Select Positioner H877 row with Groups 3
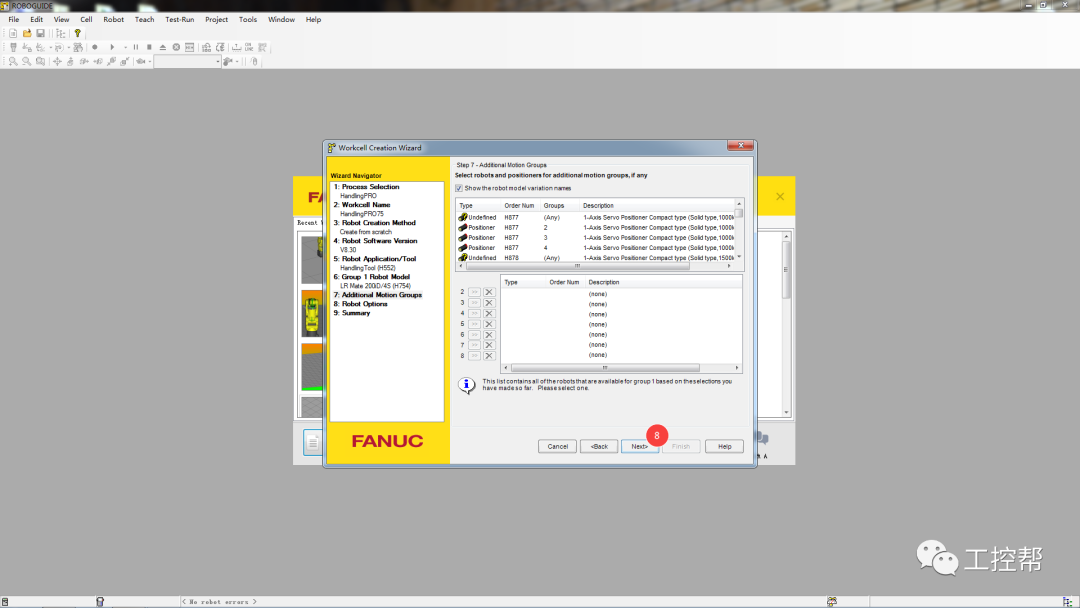The width and height of the screenshot is (1080, 608). coord(596,238)
